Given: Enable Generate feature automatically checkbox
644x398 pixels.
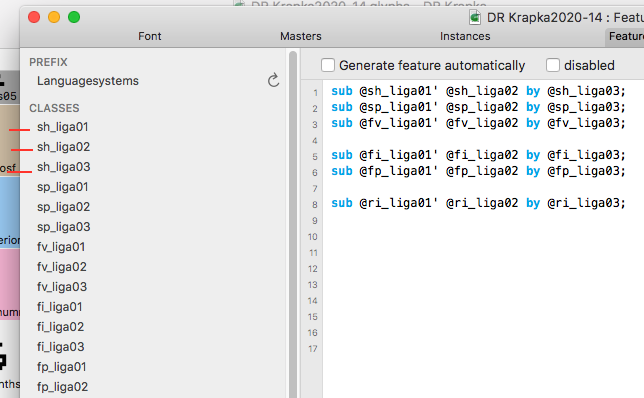Looking at the screenshot, I should (x=328, y=65).
